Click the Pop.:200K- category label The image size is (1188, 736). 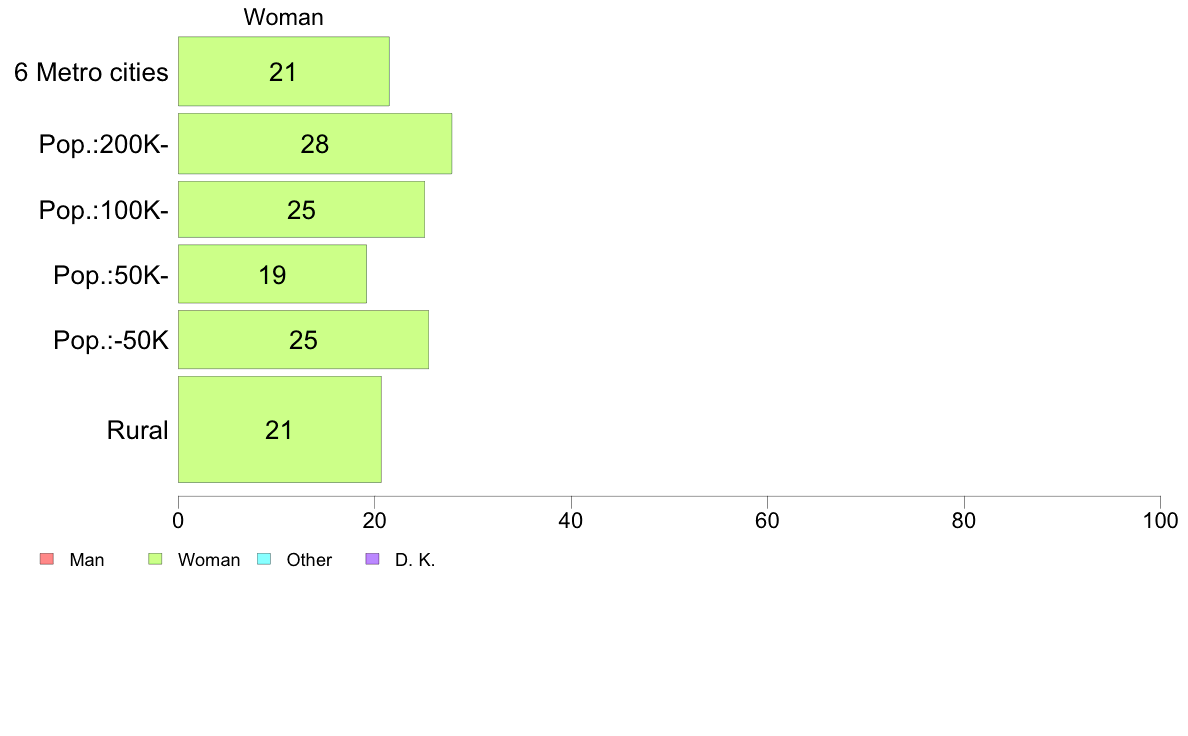pos(104,144)
